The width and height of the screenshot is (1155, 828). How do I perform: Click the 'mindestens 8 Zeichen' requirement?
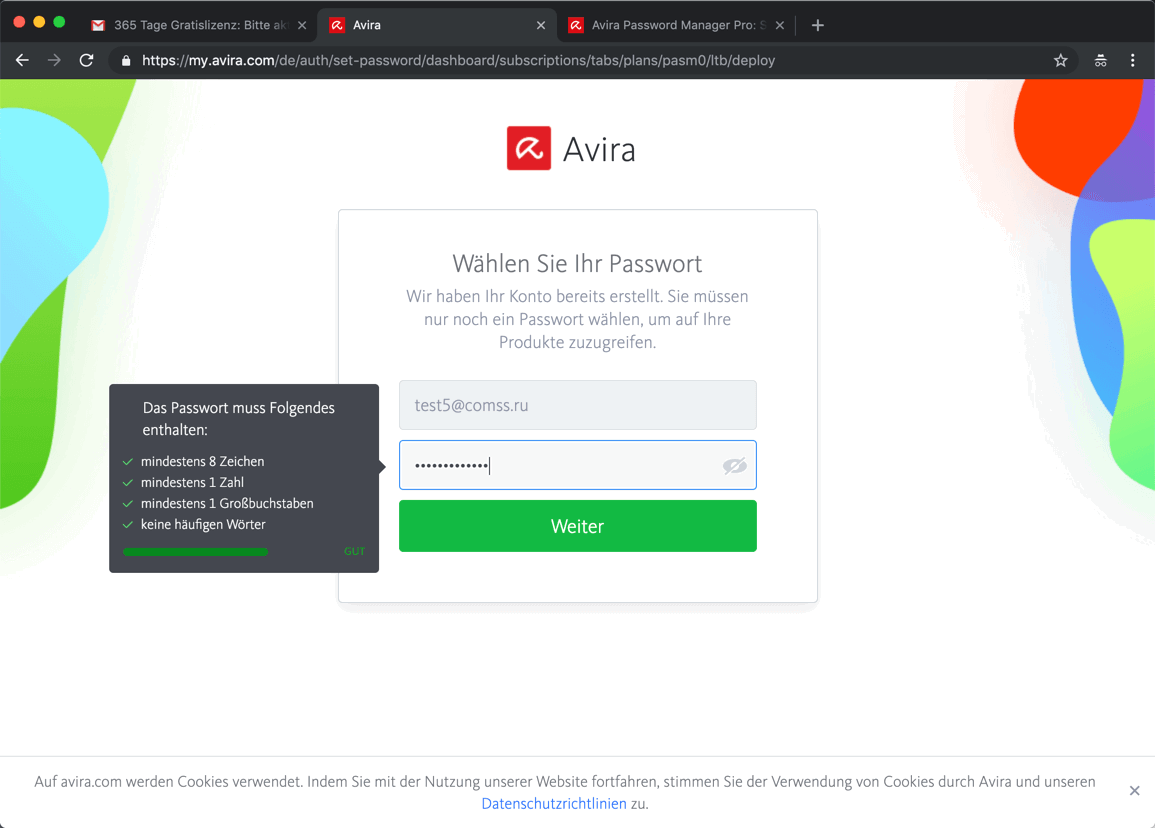click(203, 461)
